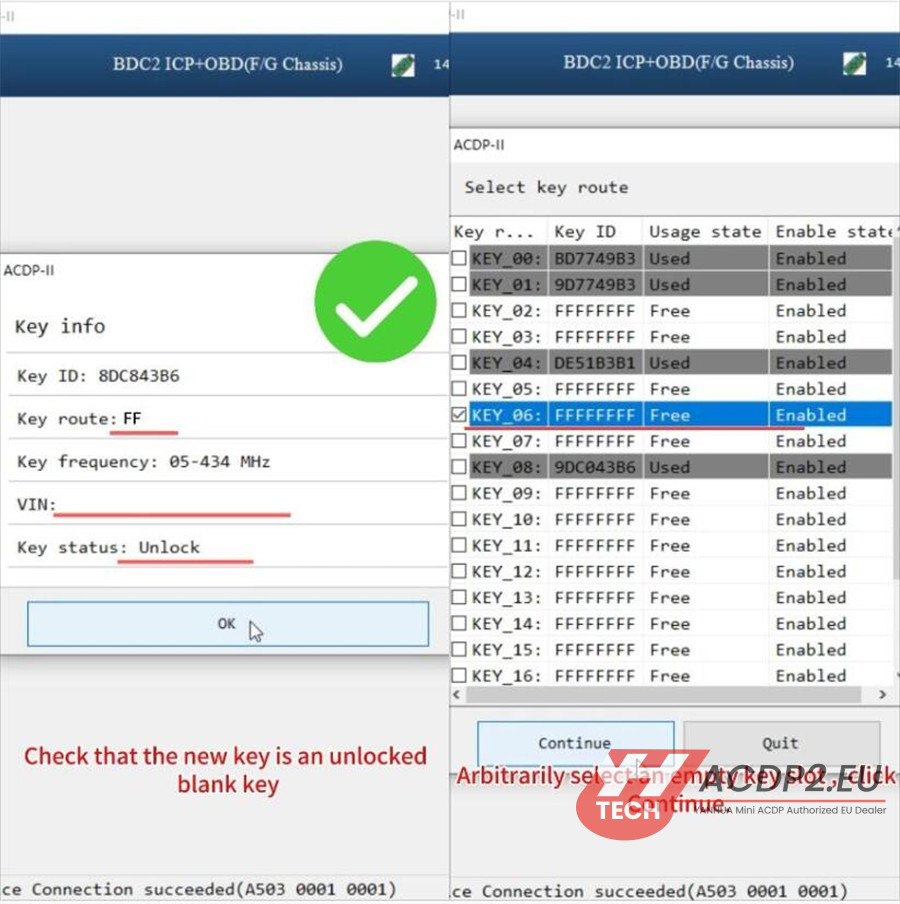
Task: Click the green device icon in left header
Action: point(403,65)
